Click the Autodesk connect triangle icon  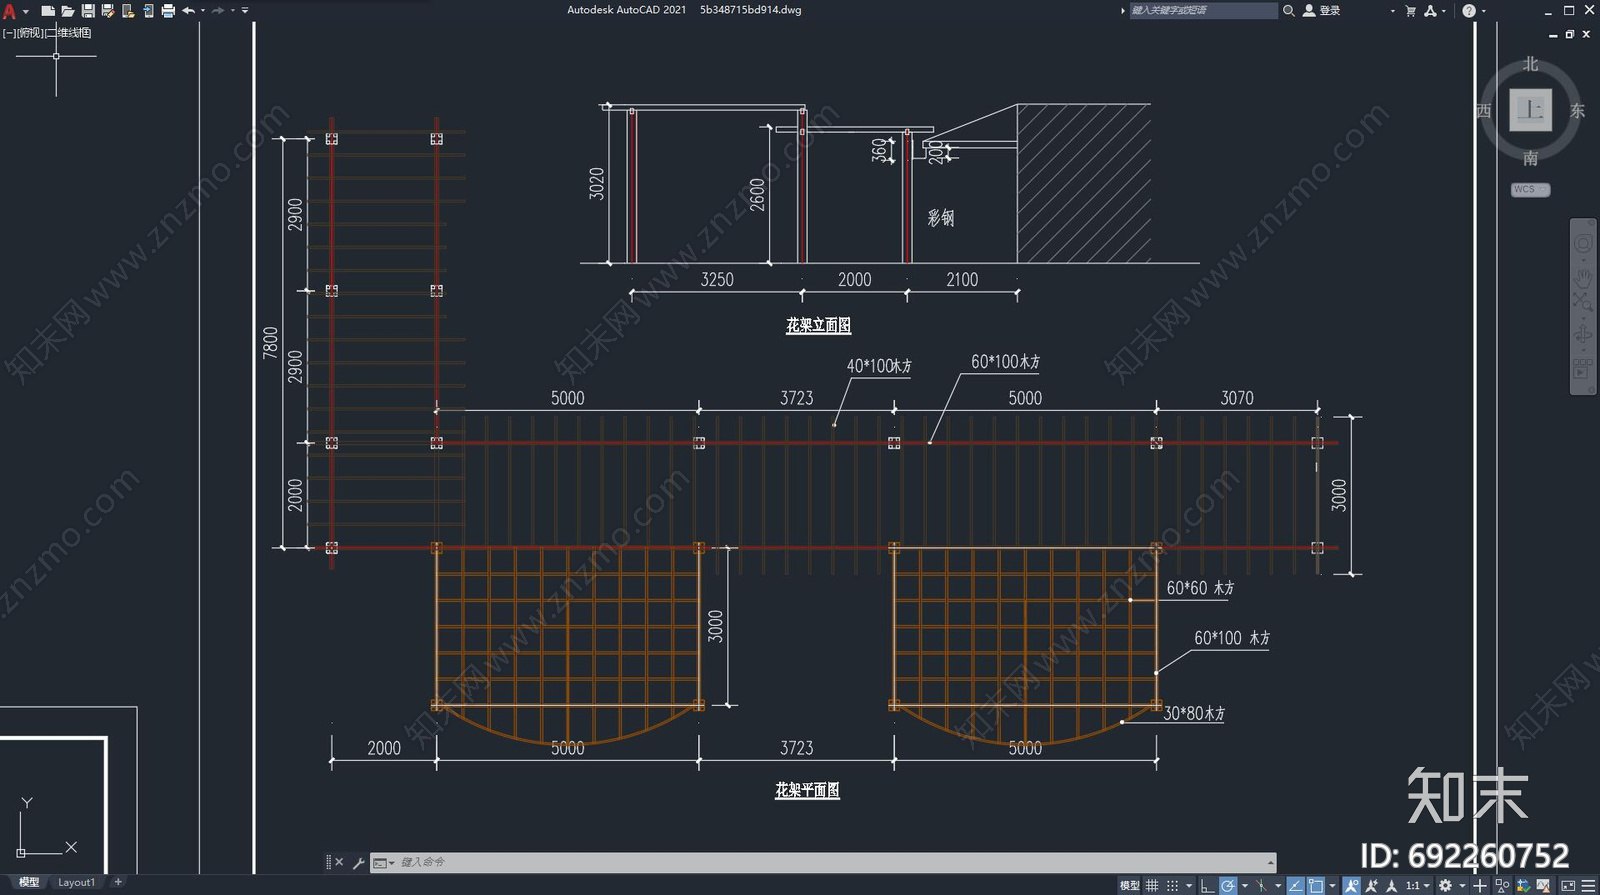[1430, 10]
